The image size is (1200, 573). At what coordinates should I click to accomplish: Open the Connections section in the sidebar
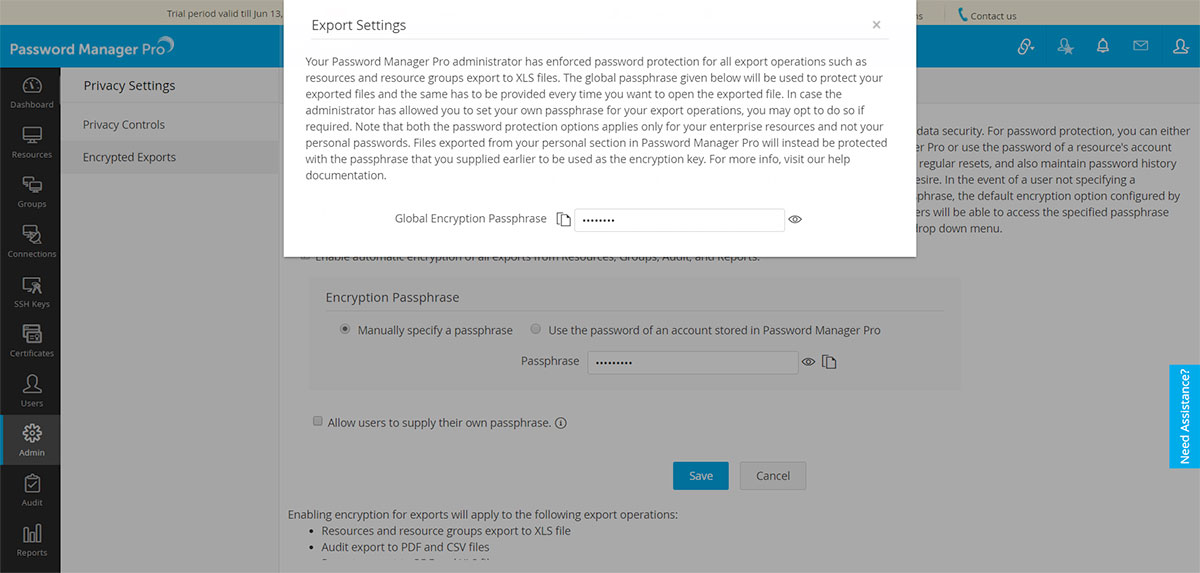click(x=32, y=241)
